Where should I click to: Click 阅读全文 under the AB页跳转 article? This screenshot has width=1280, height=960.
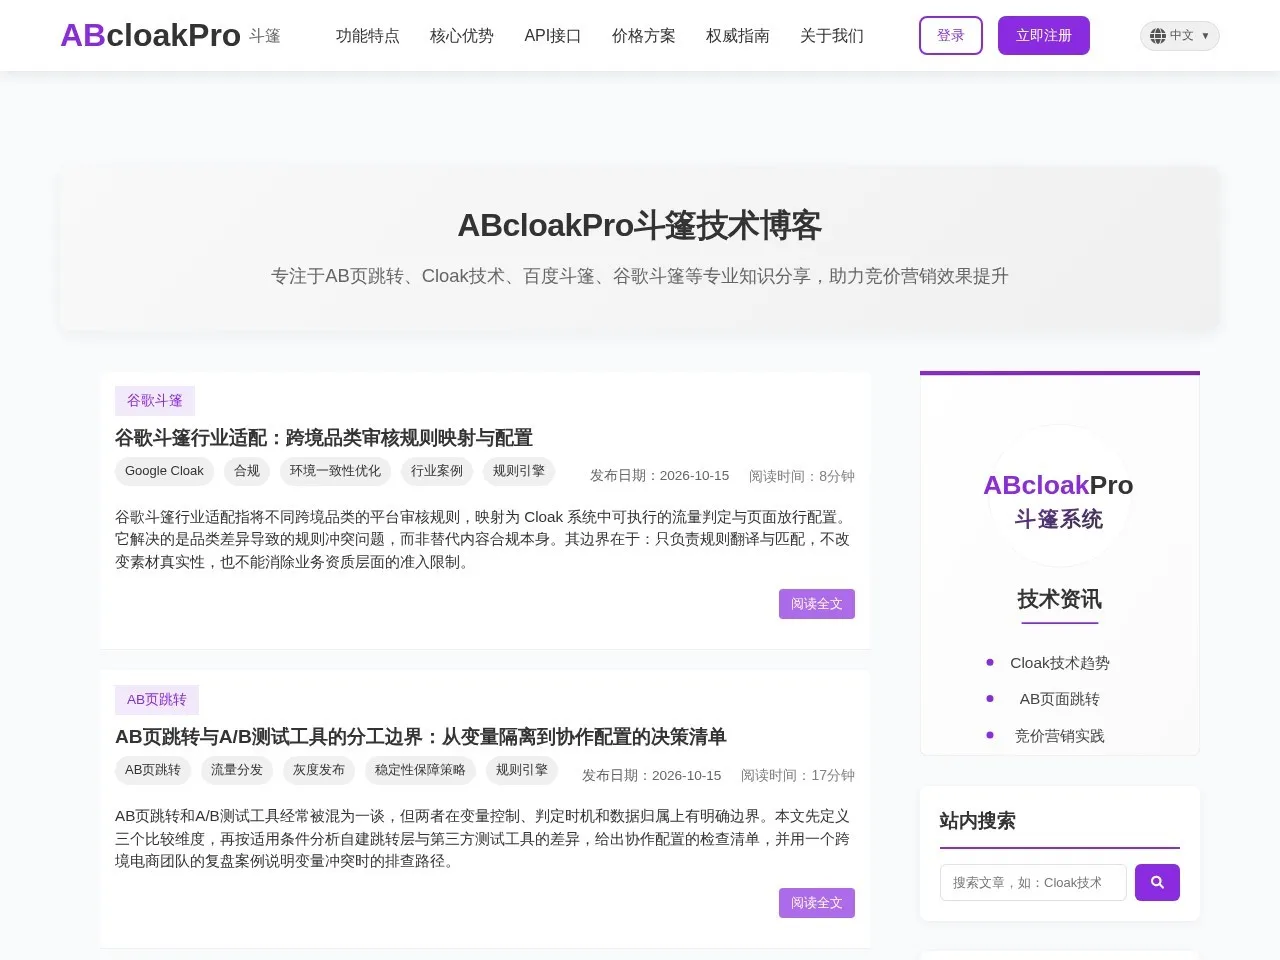point(817,903)
